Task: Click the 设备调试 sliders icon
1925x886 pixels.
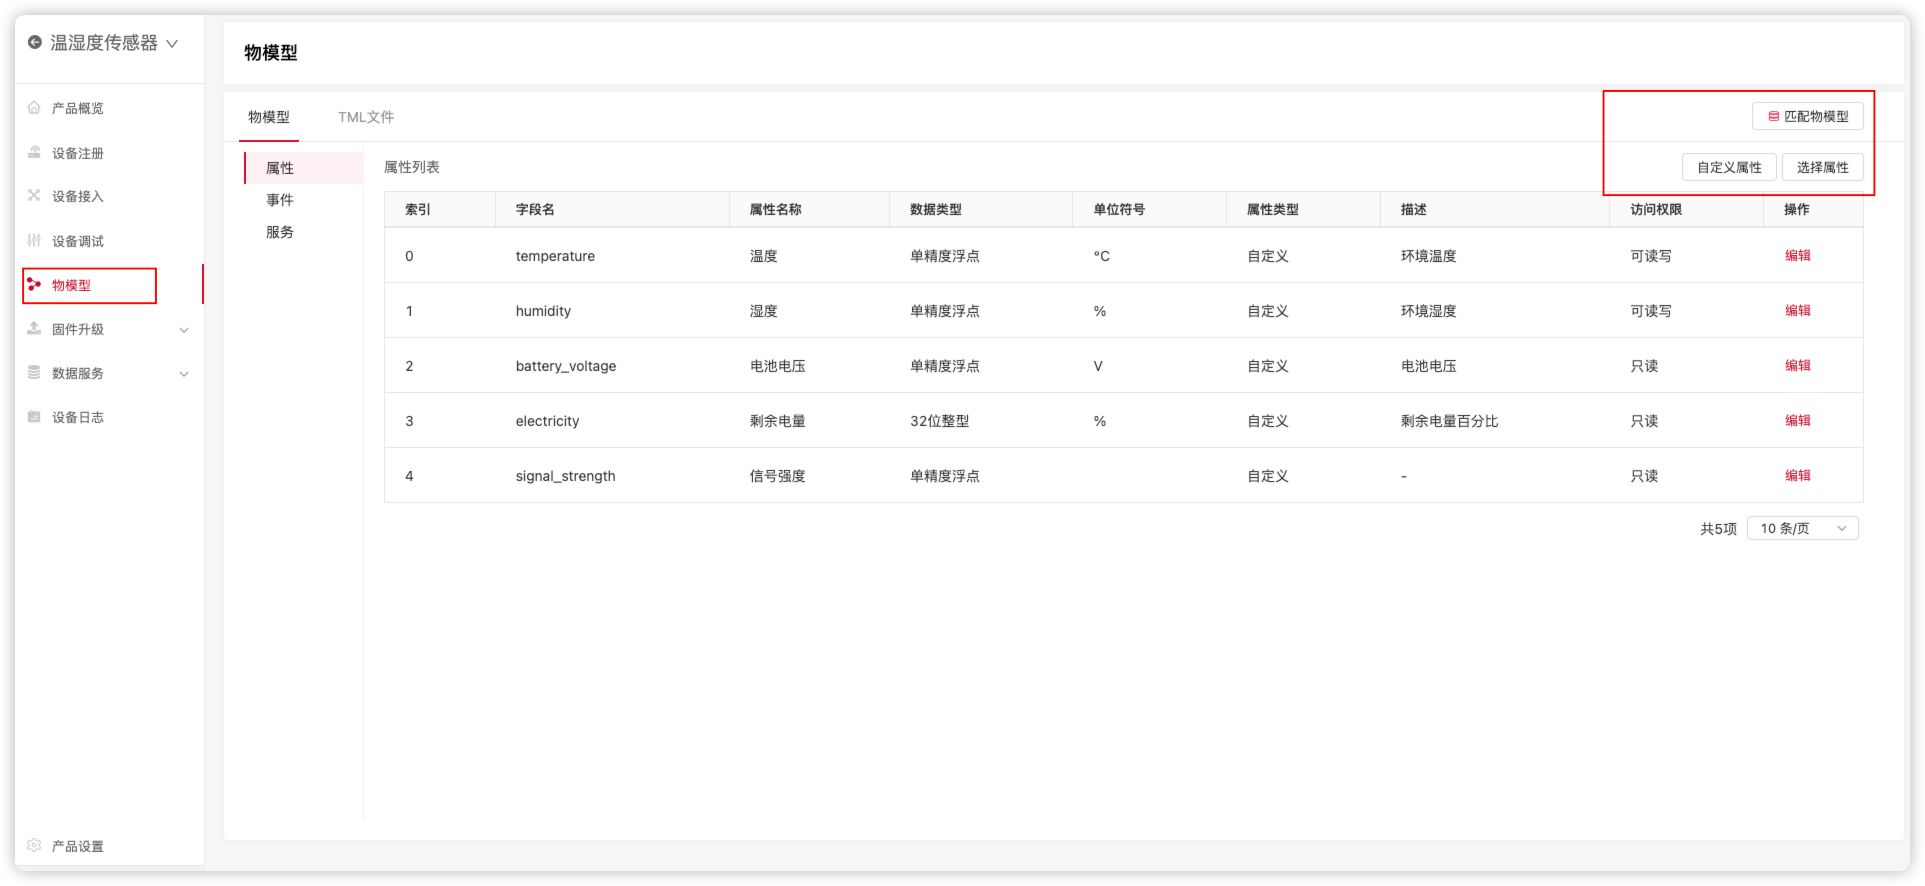Action: coord(34,240)
